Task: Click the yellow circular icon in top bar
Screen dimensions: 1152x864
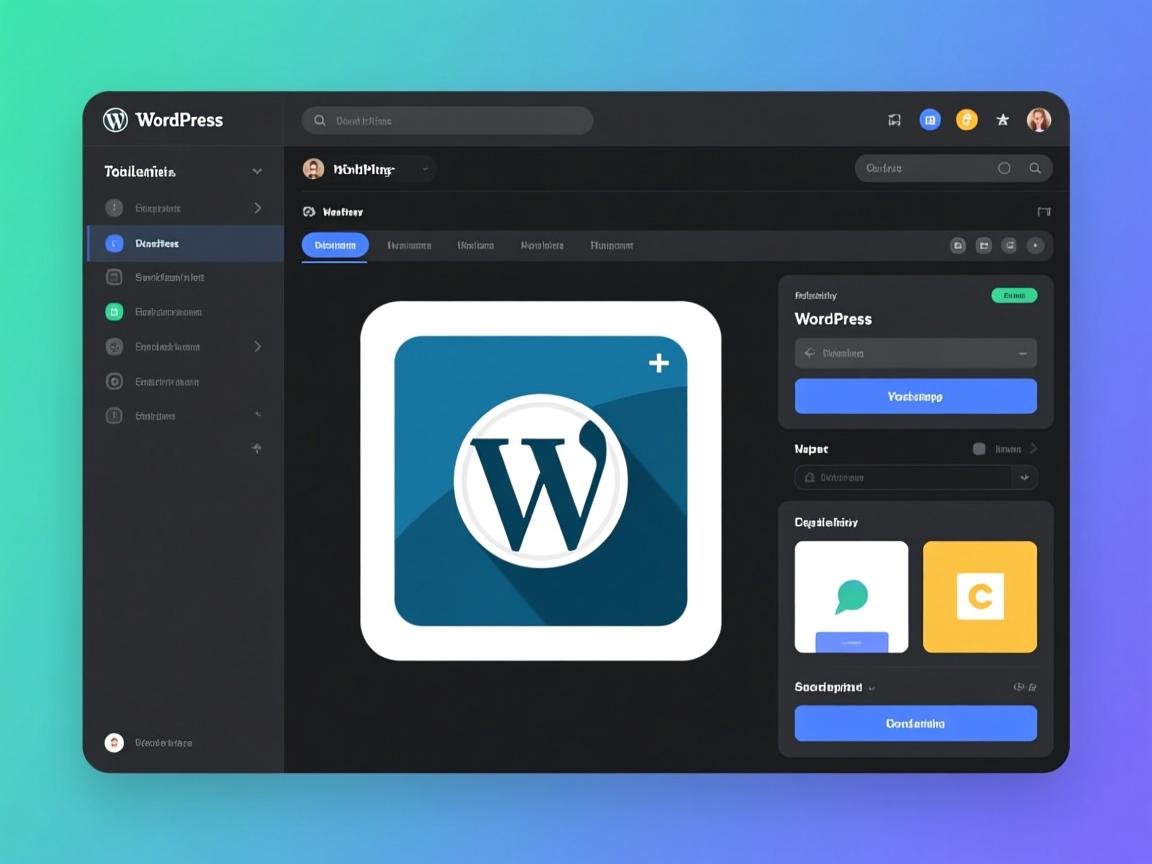Action: 966,120
